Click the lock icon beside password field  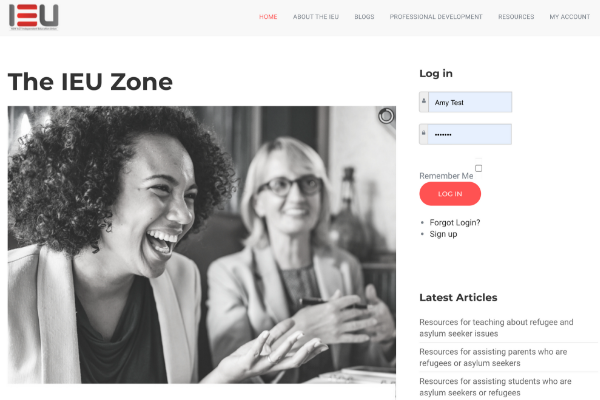(424, 134)
